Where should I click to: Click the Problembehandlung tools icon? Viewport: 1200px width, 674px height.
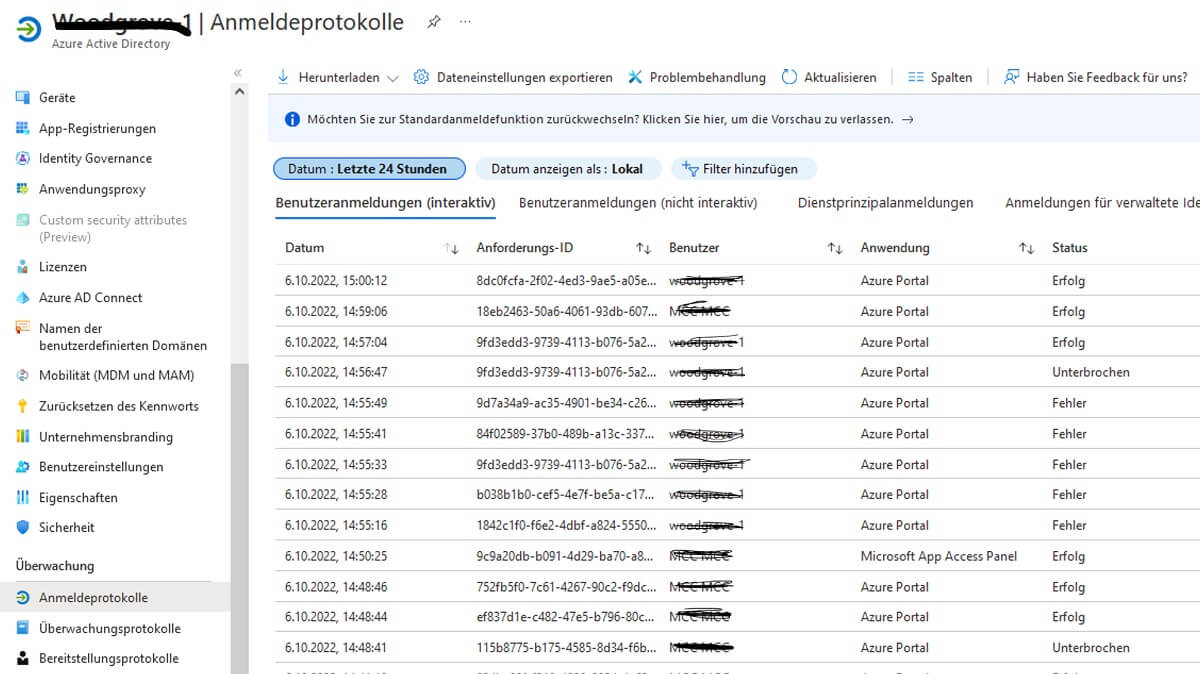(635, 77)
